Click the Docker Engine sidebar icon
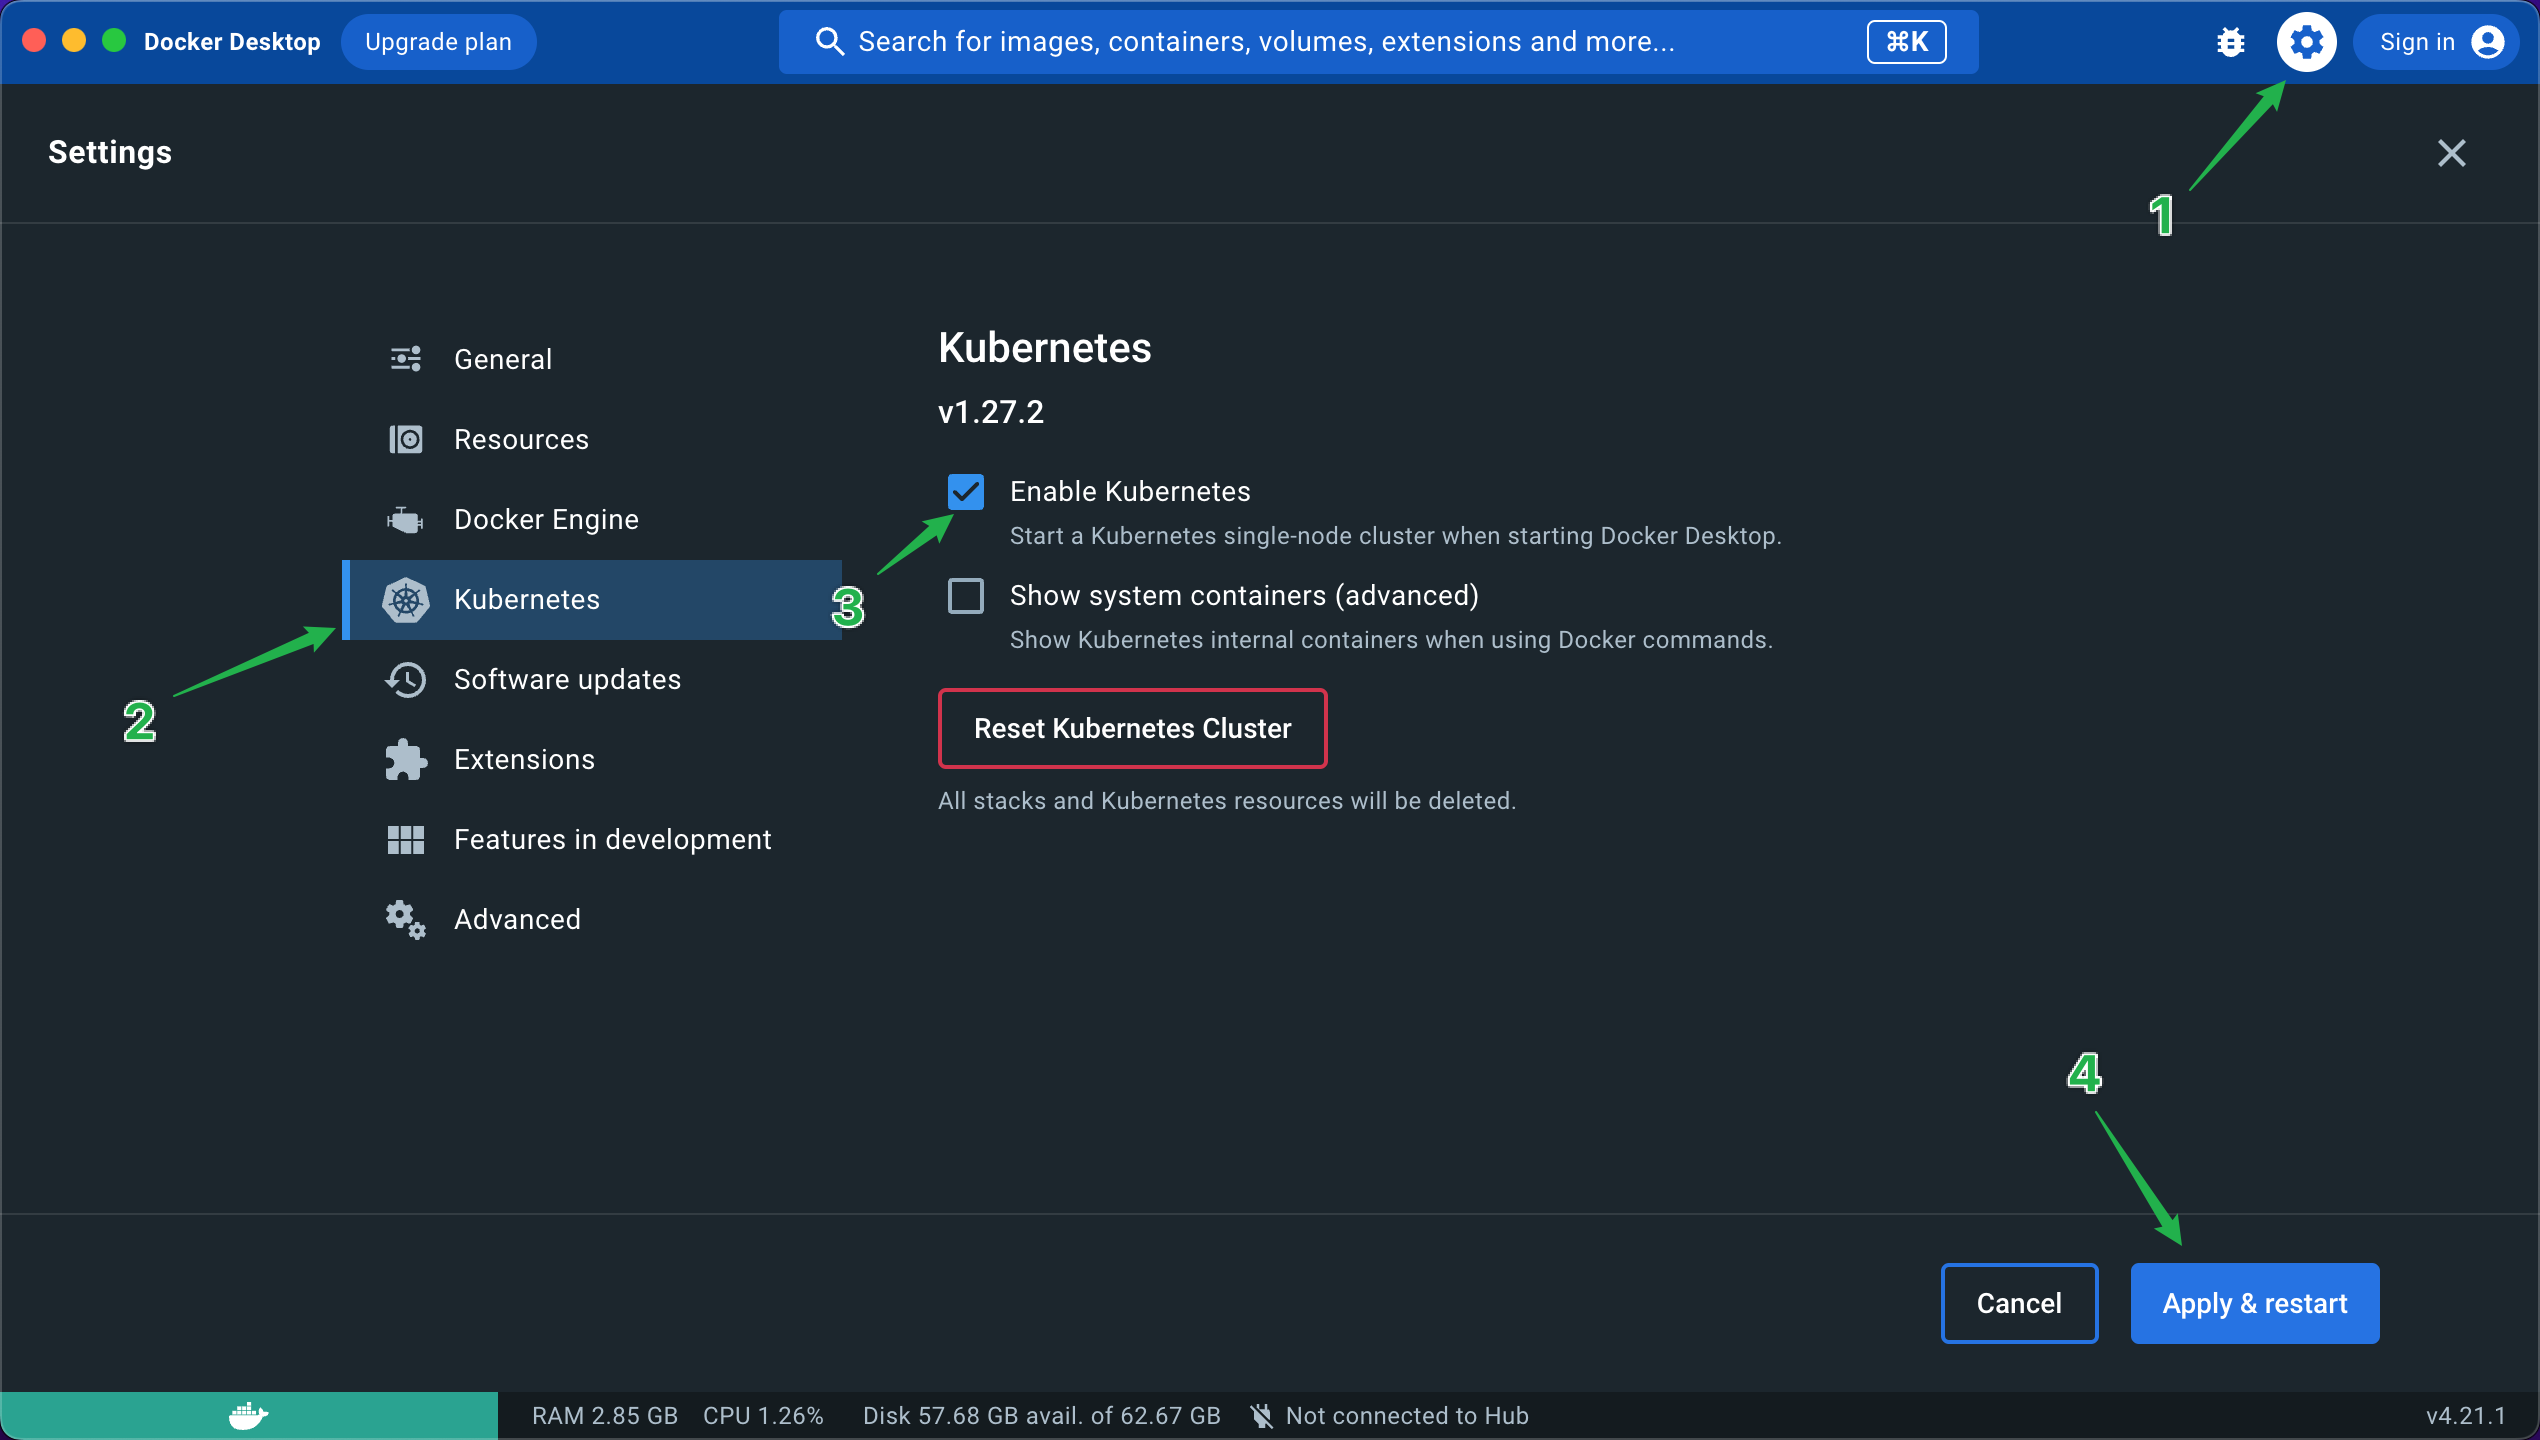 click(405, 520)
